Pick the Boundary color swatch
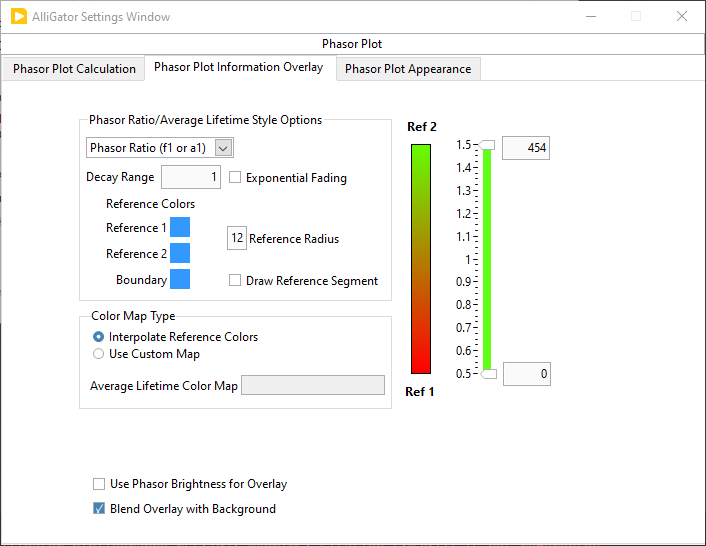 click(180, 279)
